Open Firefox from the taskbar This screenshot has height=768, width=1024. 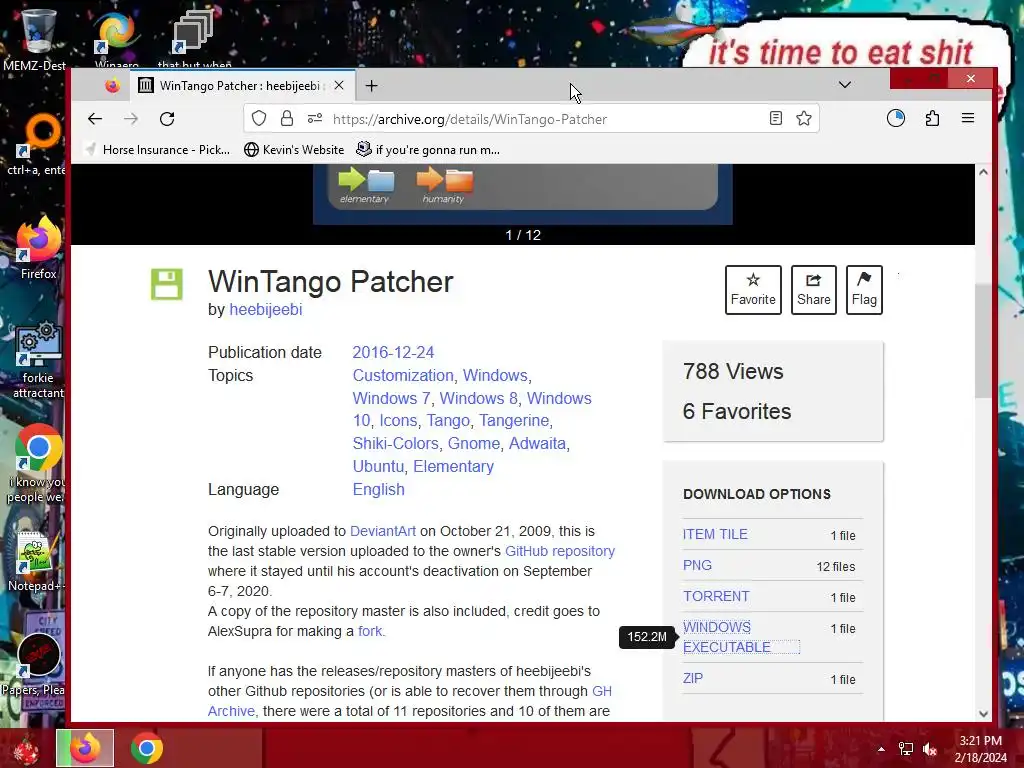85,748
